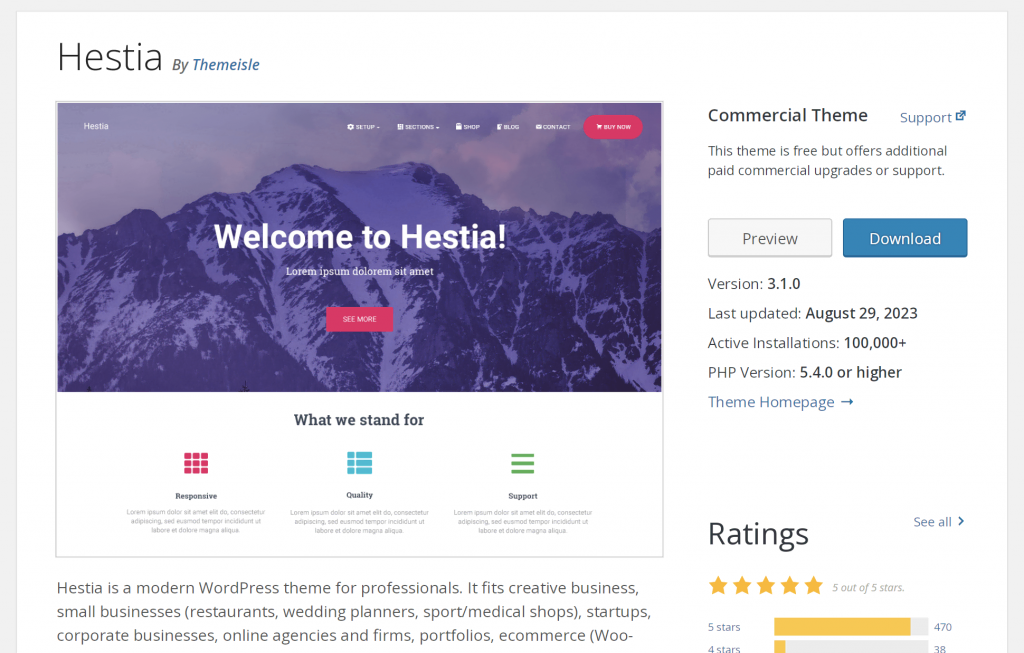Viewport: 1024px width, 653px height.
Task: Click the red Responsive grid icon
Action: tap(196, 463)
